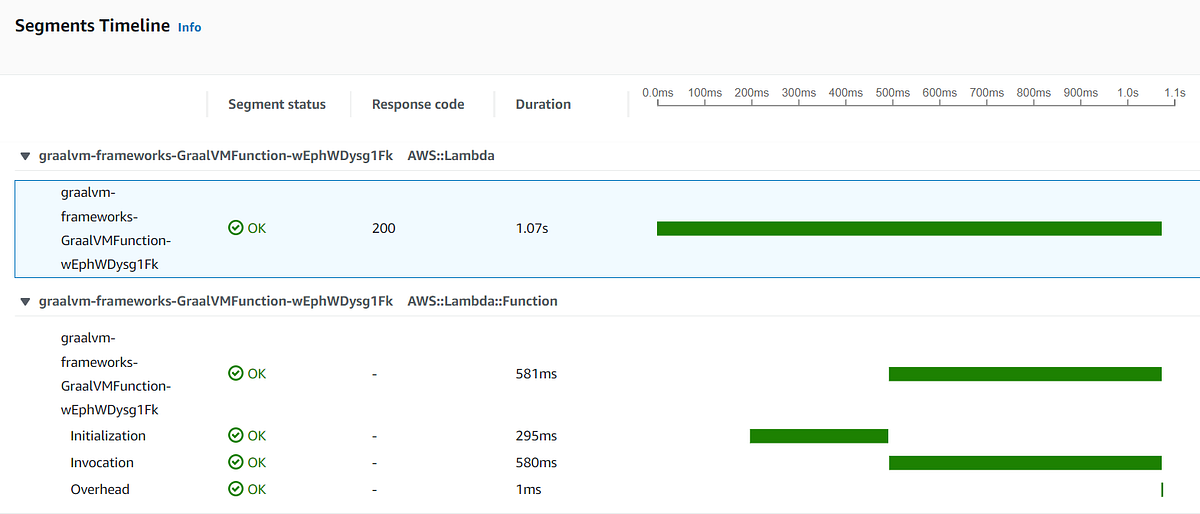
Task: Click the Duration column header
Action: (x=543, y=104)
